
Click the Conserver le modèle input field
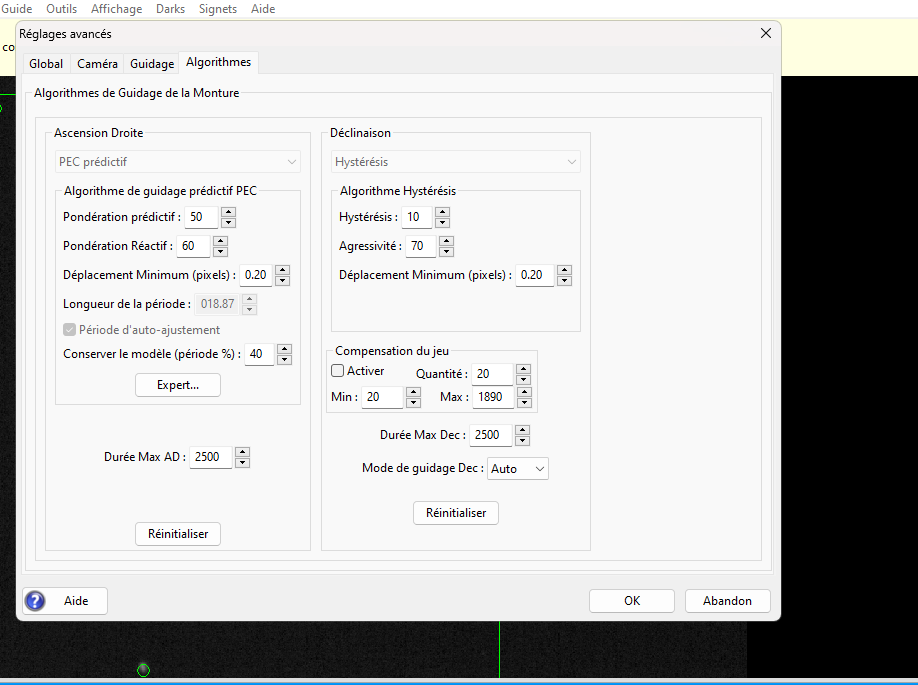click(x=259, y=354)
